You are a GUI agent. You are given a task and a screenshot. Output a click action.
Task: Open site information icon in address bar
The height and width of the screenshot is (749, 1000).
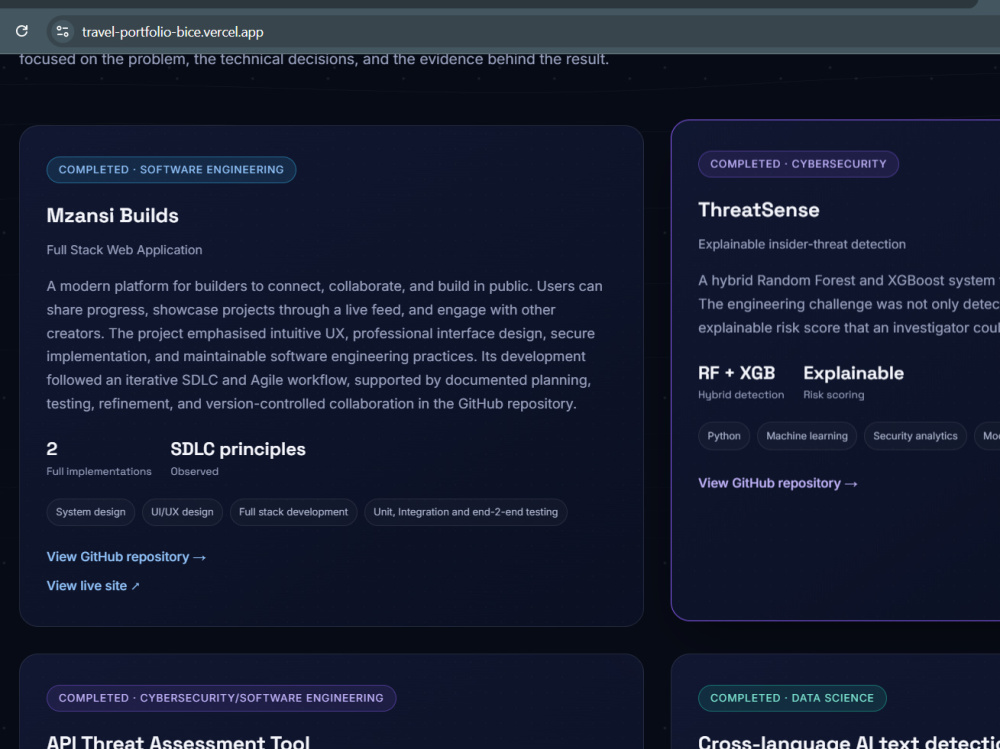62,31
